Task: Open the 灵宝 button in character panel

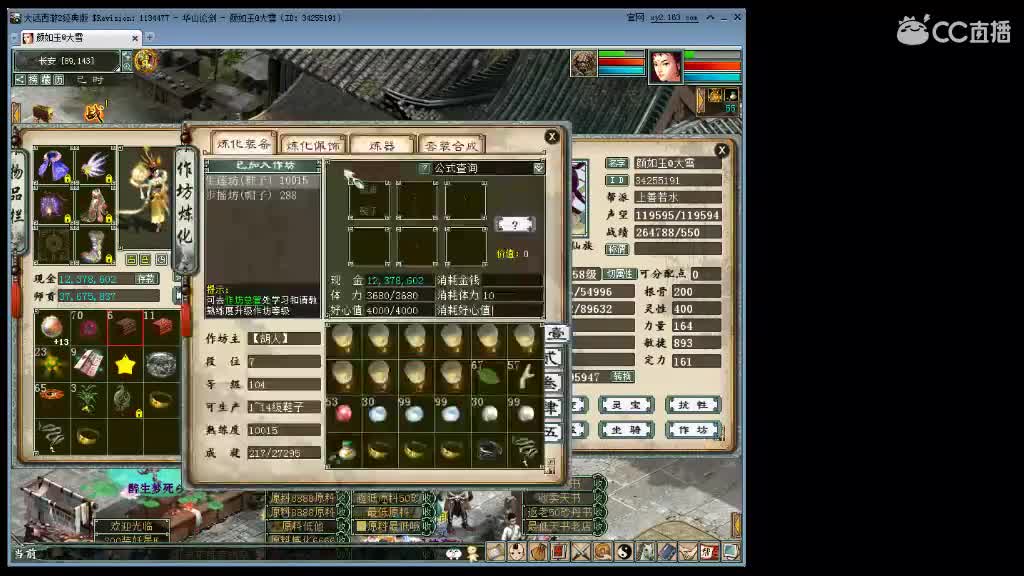Action: (625, 405)
